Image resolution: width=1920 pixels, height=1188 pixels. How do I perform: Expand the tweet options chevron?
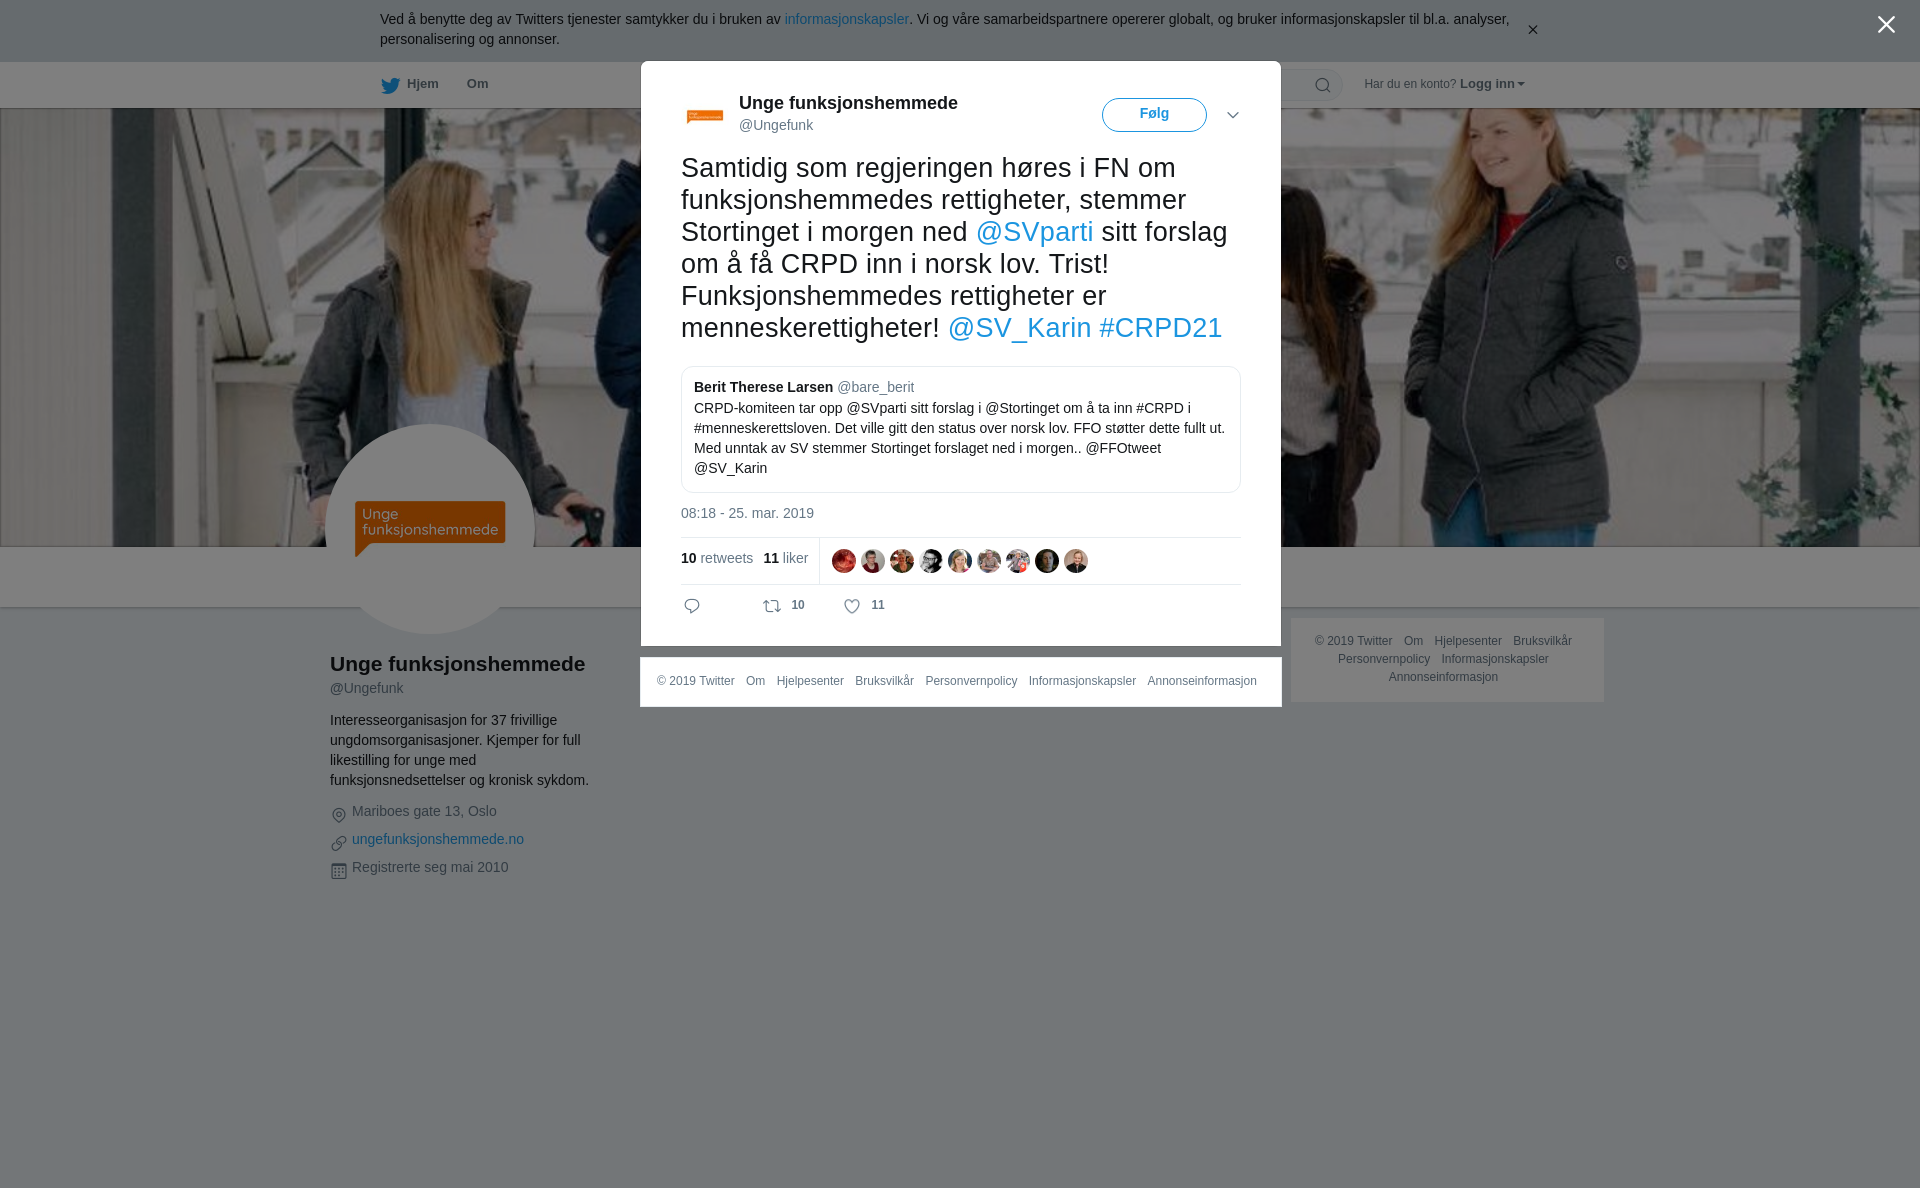(x=1233, y=115)
